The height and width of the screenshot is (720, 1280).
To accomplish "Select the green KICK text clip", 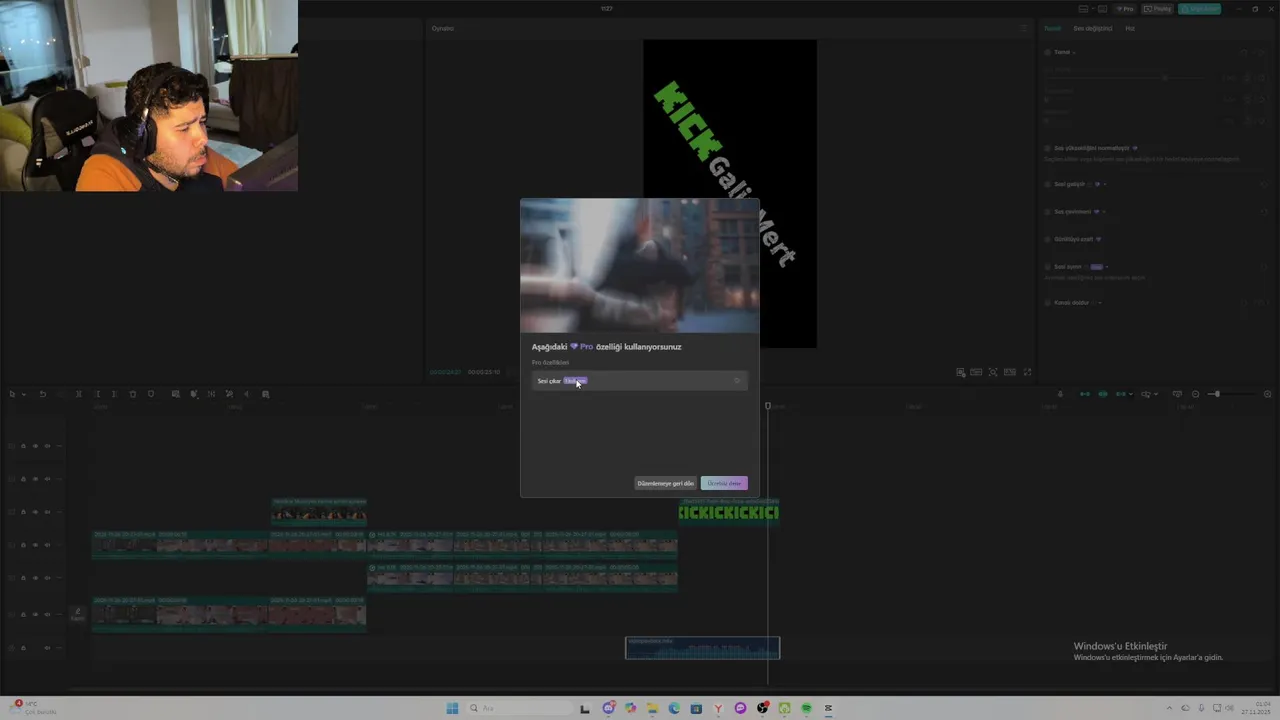I will click(x=728, y=512).
